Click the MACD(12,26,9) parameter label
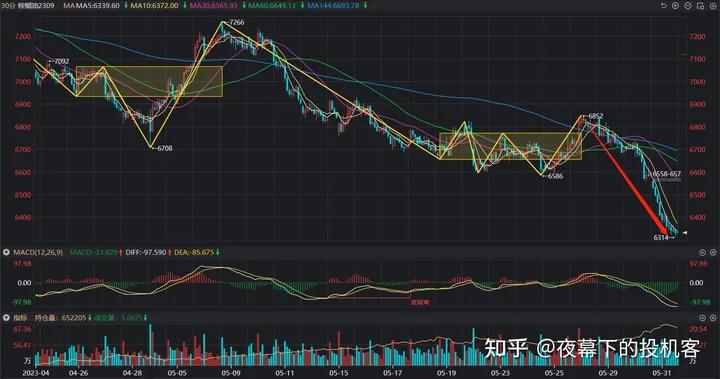This screenshot has width=720, height=379. point(38,252)
